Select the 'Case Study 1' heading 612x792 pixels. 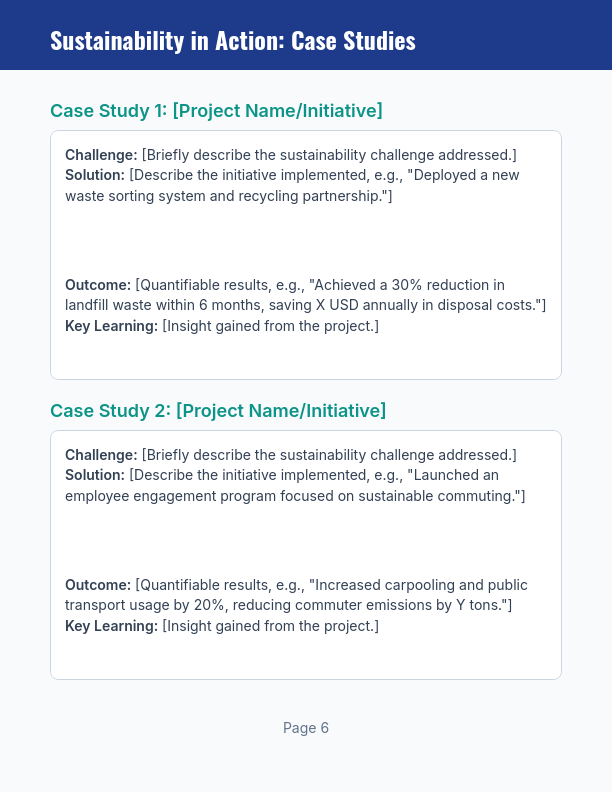click(109, 111)
